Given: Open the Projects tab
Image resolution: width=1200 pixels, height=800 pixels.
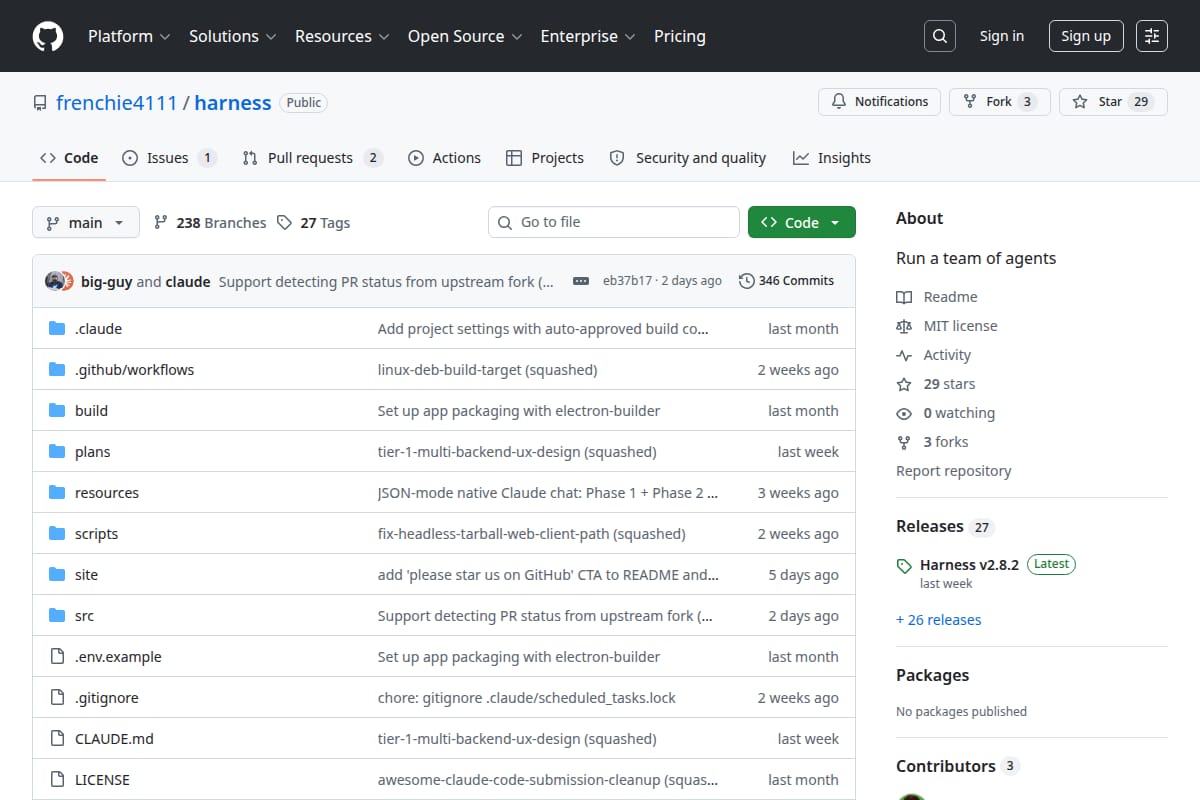Looking at the screenshot, I should (545, 158).
